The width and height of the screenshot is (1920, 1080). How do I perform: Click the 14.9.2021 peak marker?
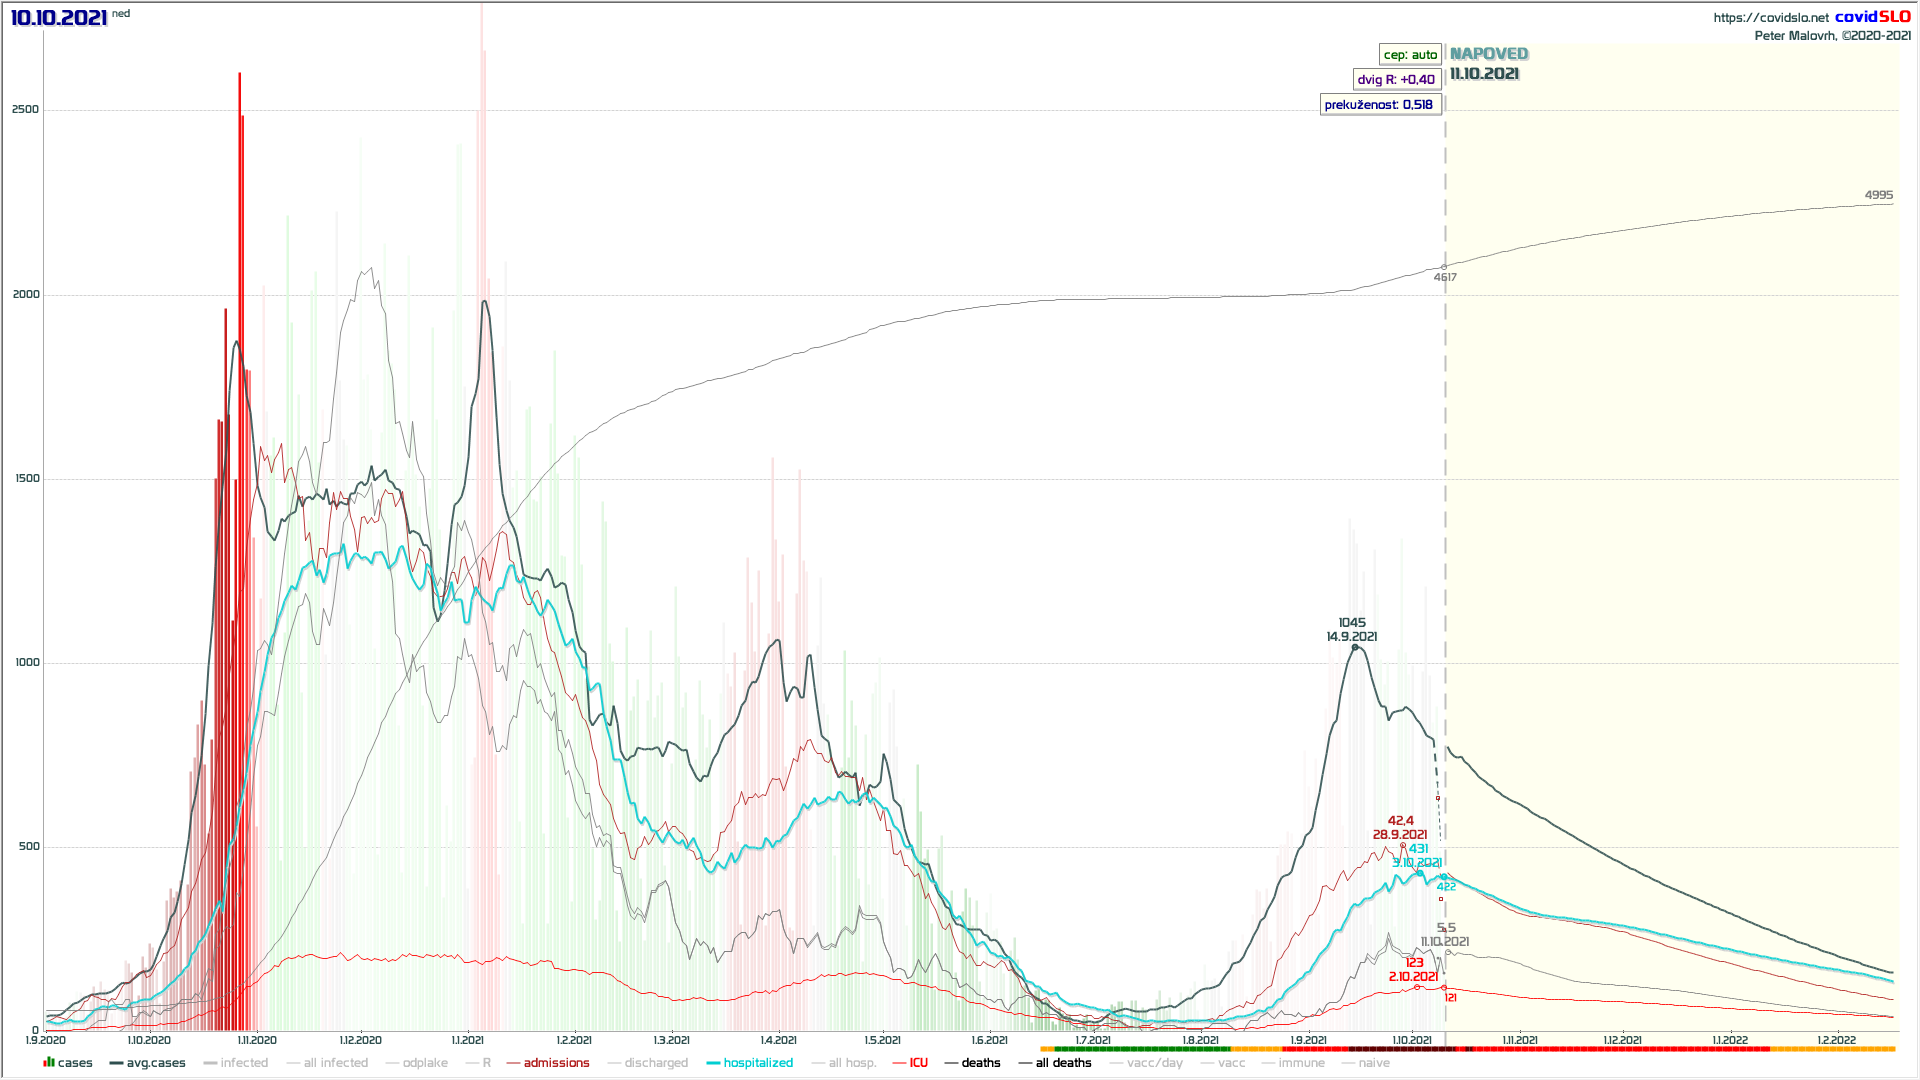point(1355,648)
